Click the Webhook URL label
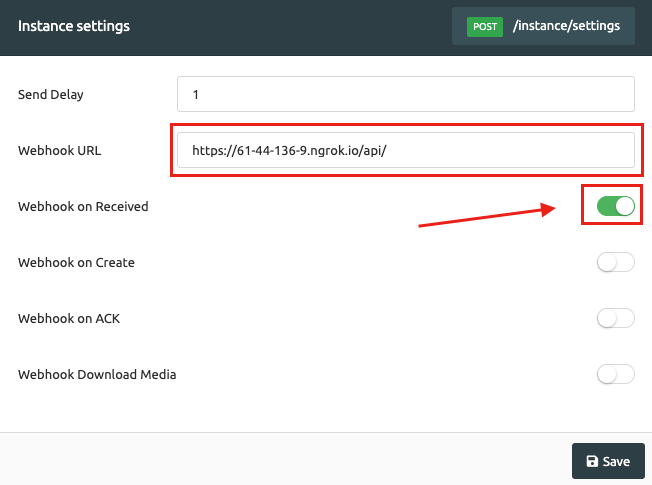This screenshot has width=652, height=485. [x=59, y=151]
